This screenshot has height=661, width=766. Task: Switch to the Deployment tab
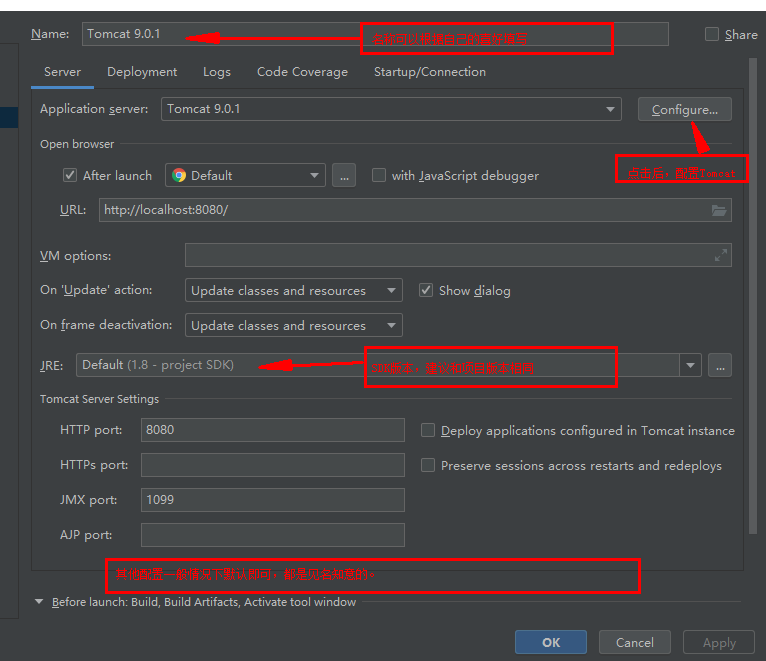pyautogui.click(x=142, y=72)
